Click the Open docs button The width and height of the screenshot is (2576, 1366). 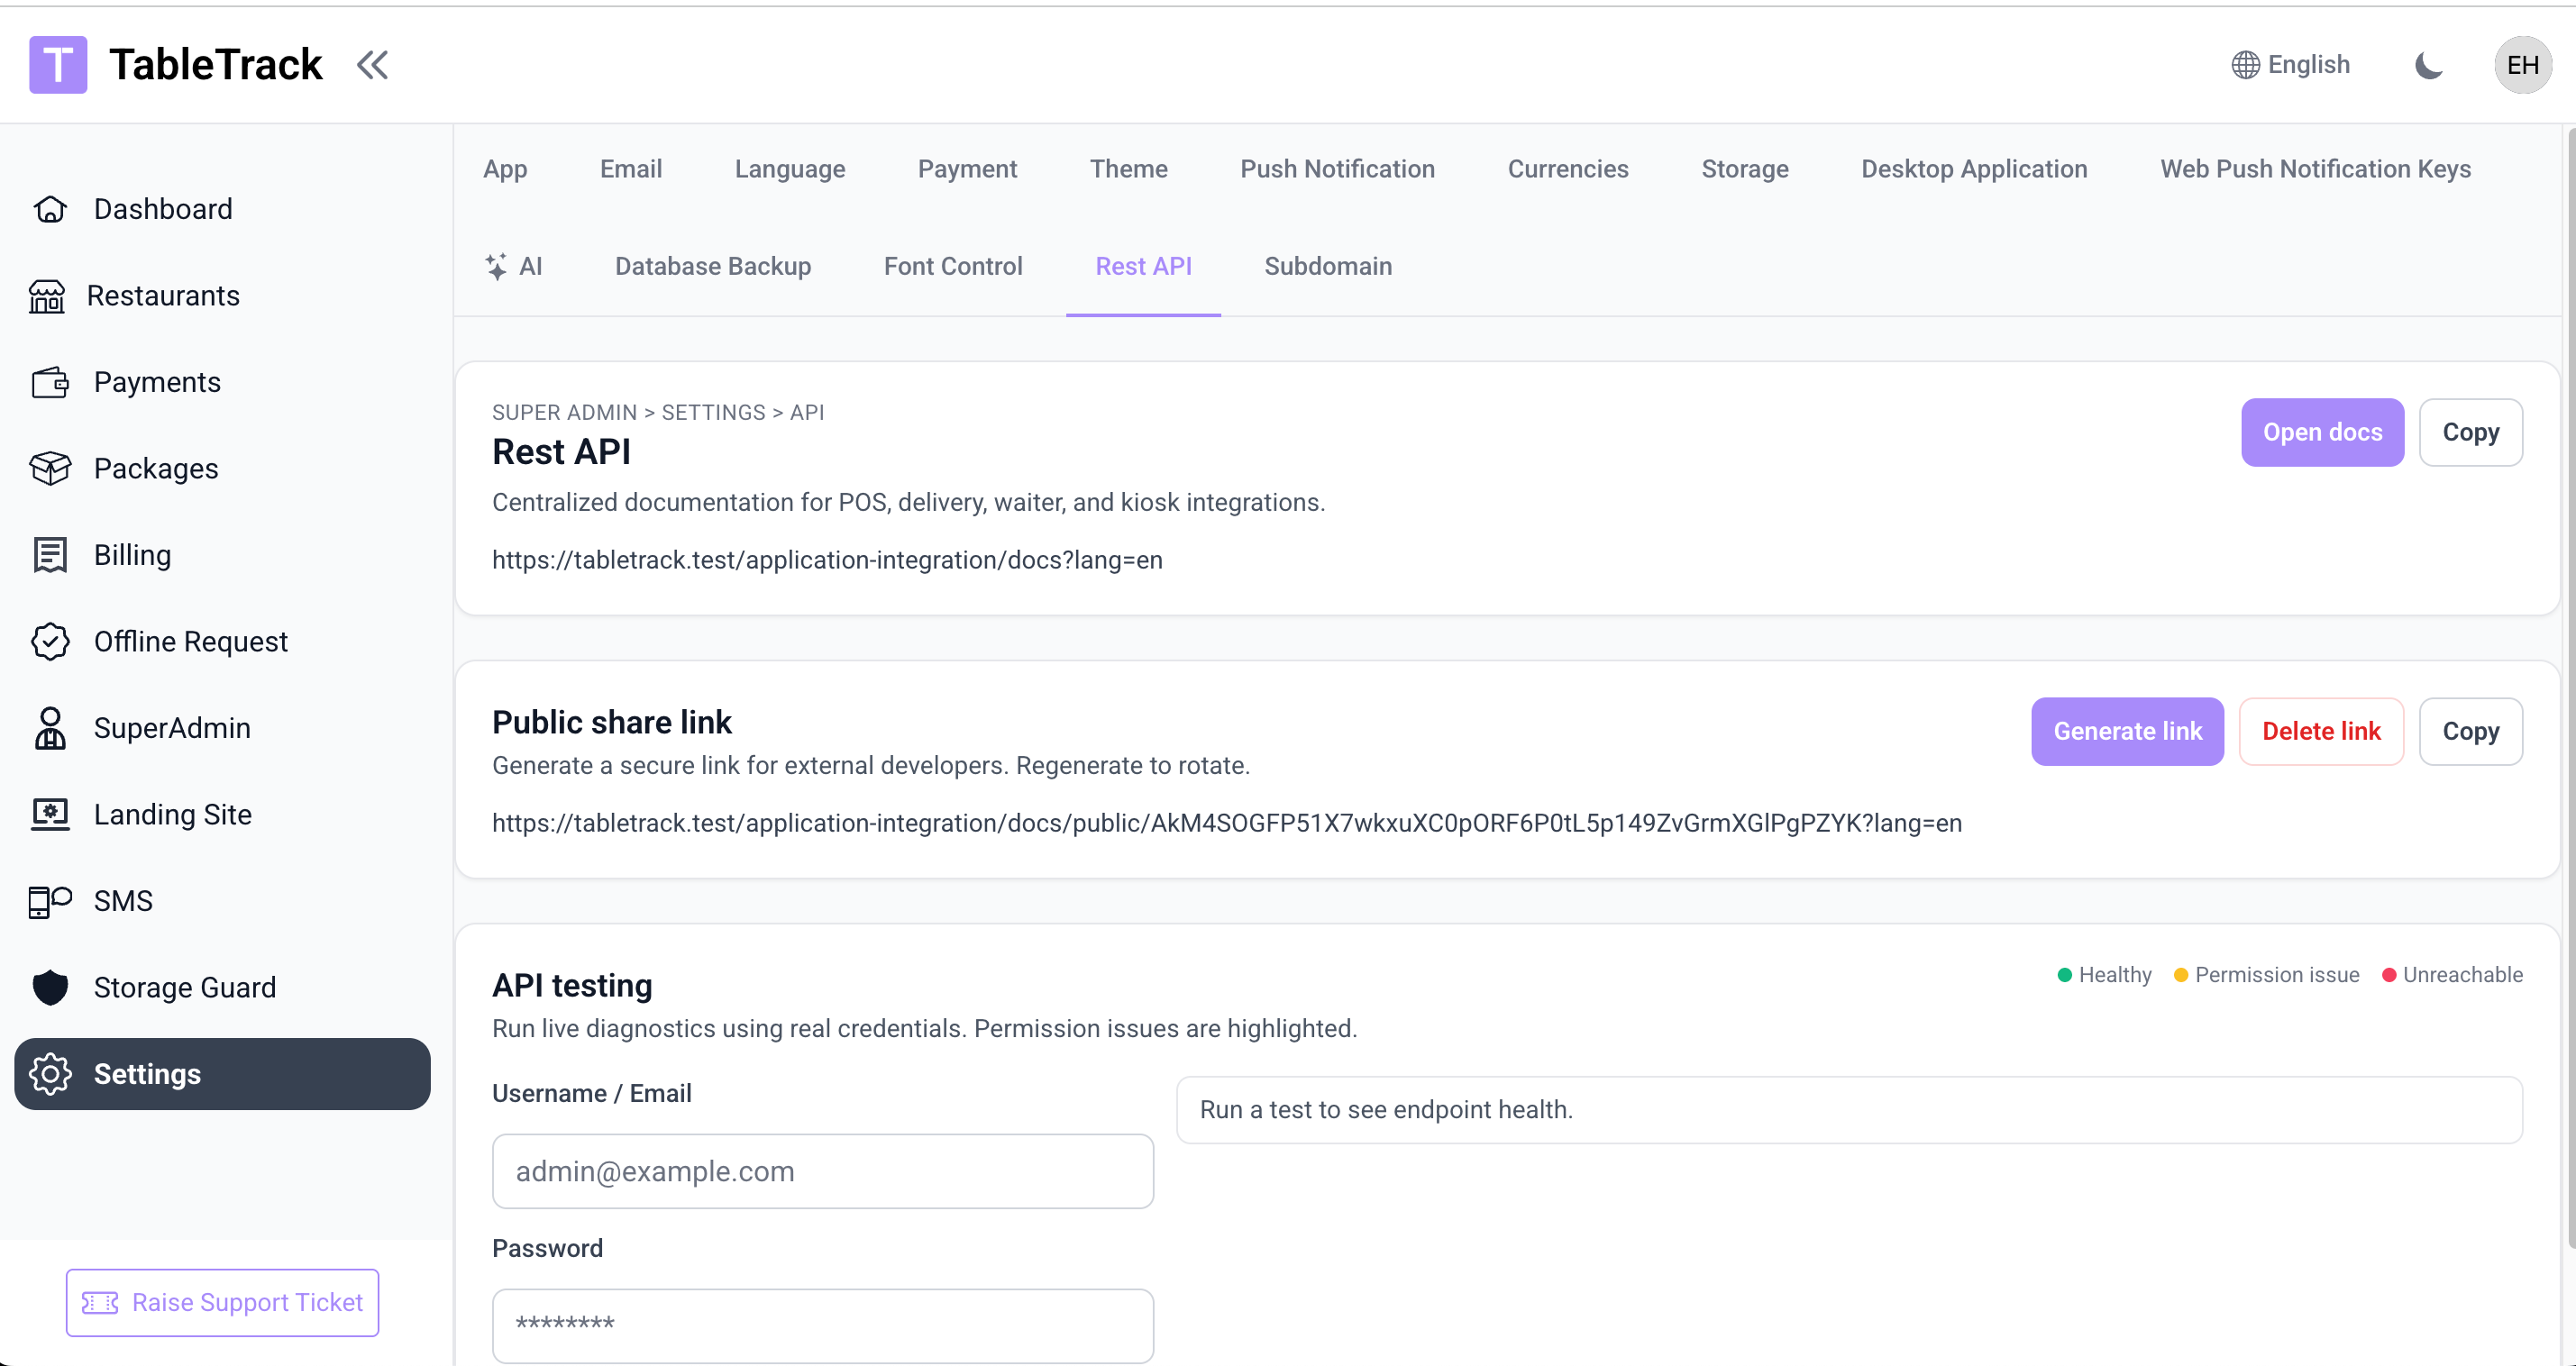click(x=2321, y=432)
